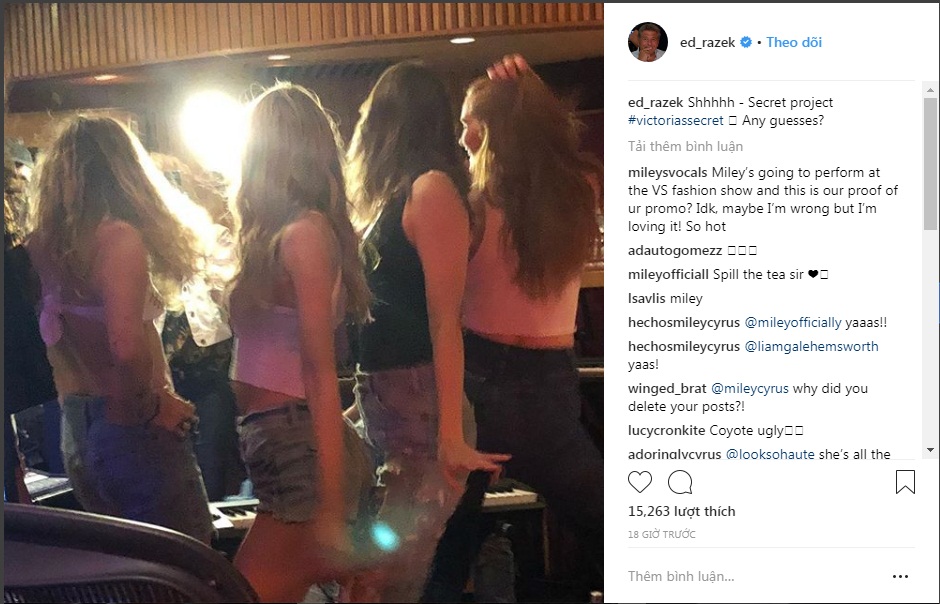
Task: Click the 18 GIỜ TRƯỚC timestamp
Action: [661, 535]
